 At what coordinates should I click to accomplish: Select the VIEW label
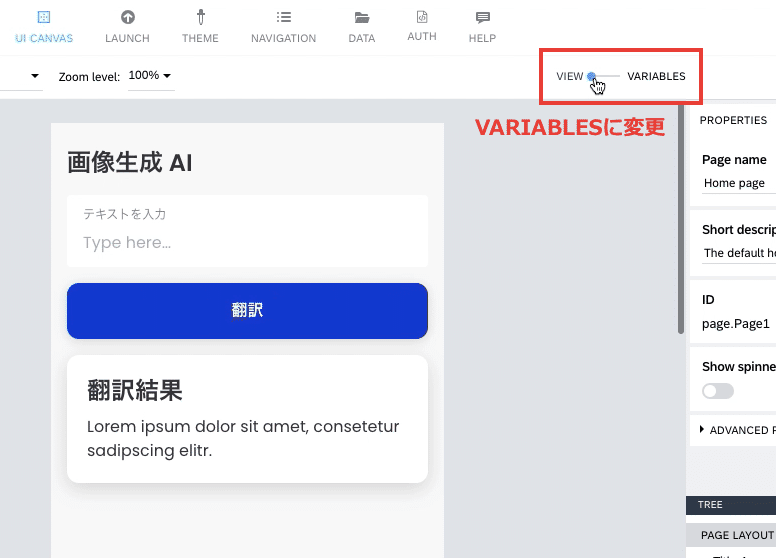(x=570, y=76)
